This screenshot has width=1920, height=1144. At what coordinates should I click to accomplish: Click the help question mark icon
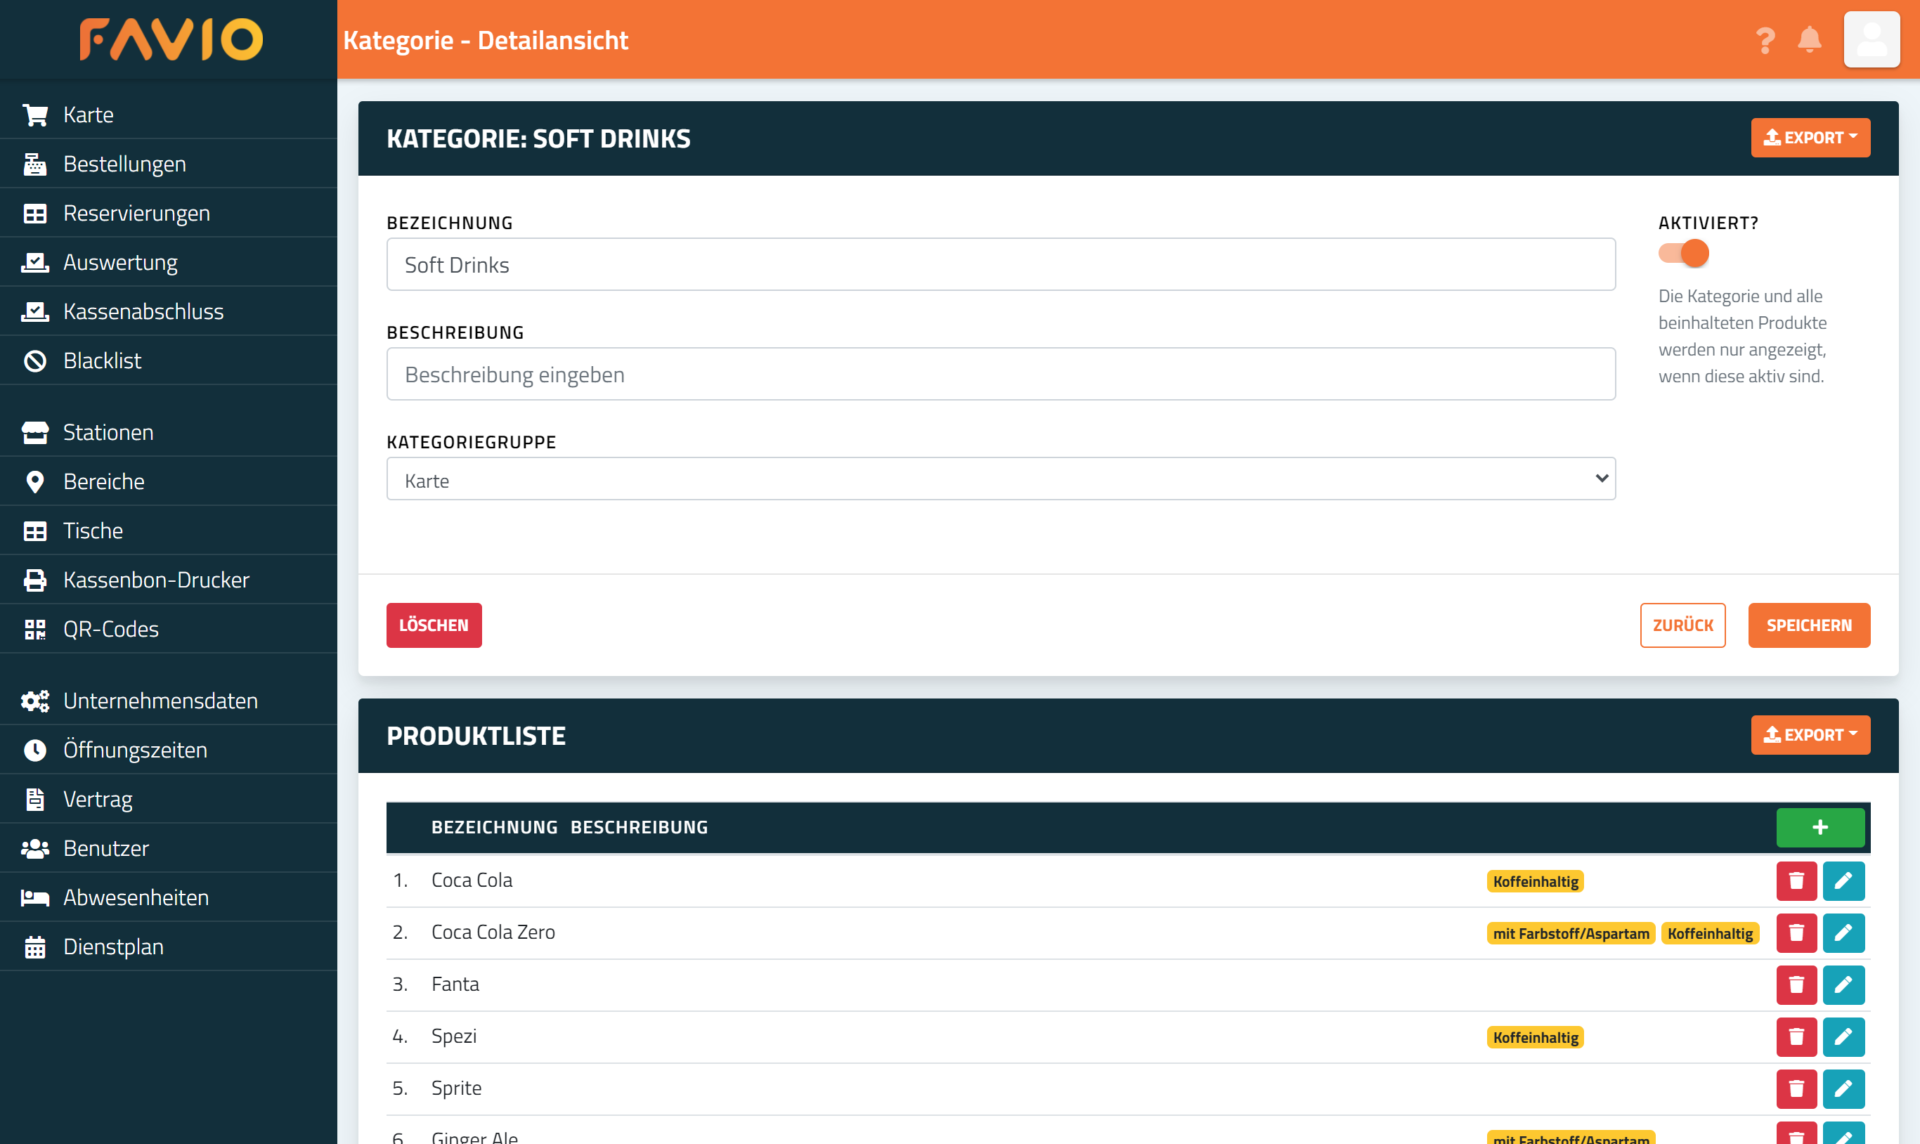[1765, 40]
